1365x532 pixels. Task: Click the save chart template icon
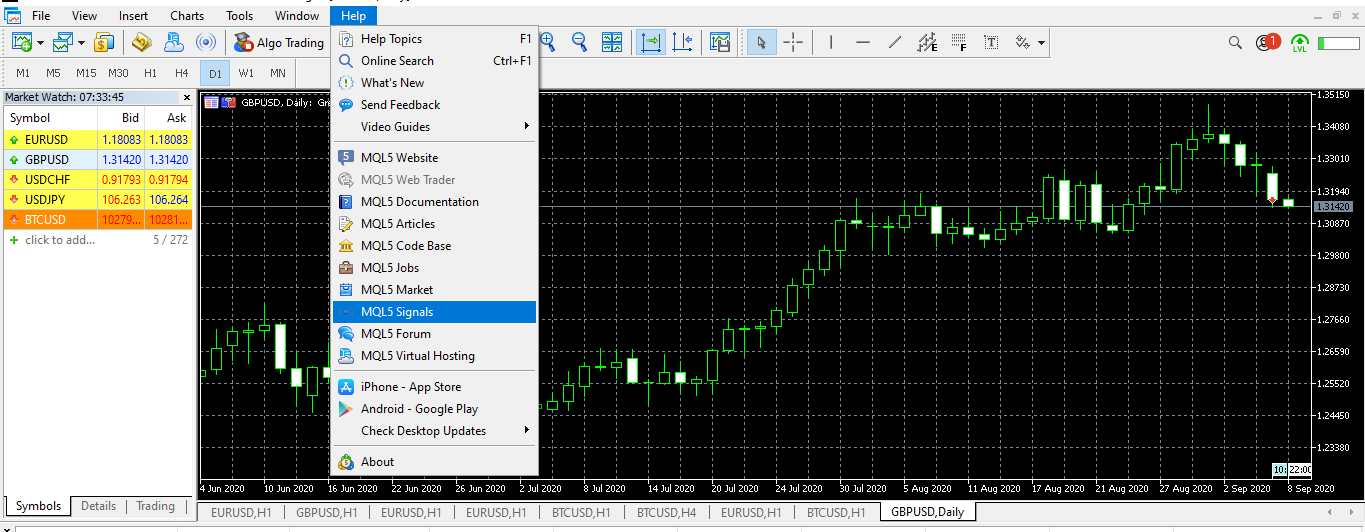(720, 42)
